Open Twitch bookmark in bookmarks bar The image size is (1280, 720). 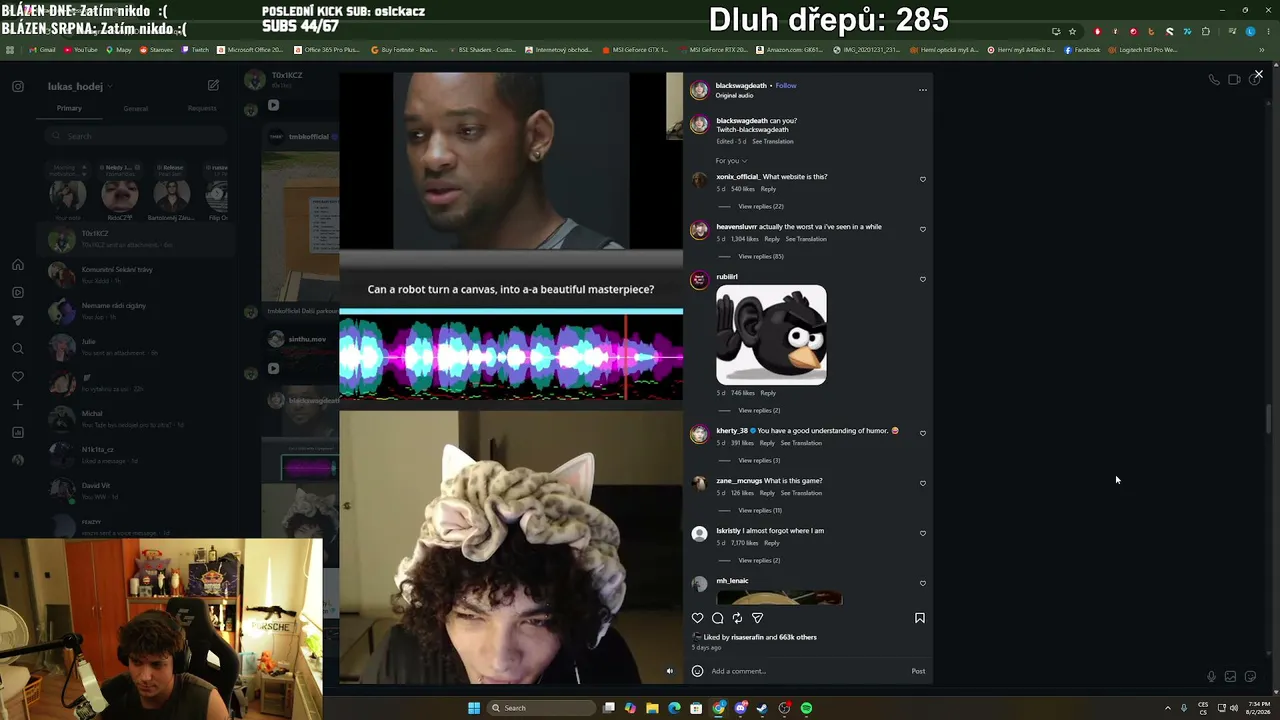tap(196, 50)
